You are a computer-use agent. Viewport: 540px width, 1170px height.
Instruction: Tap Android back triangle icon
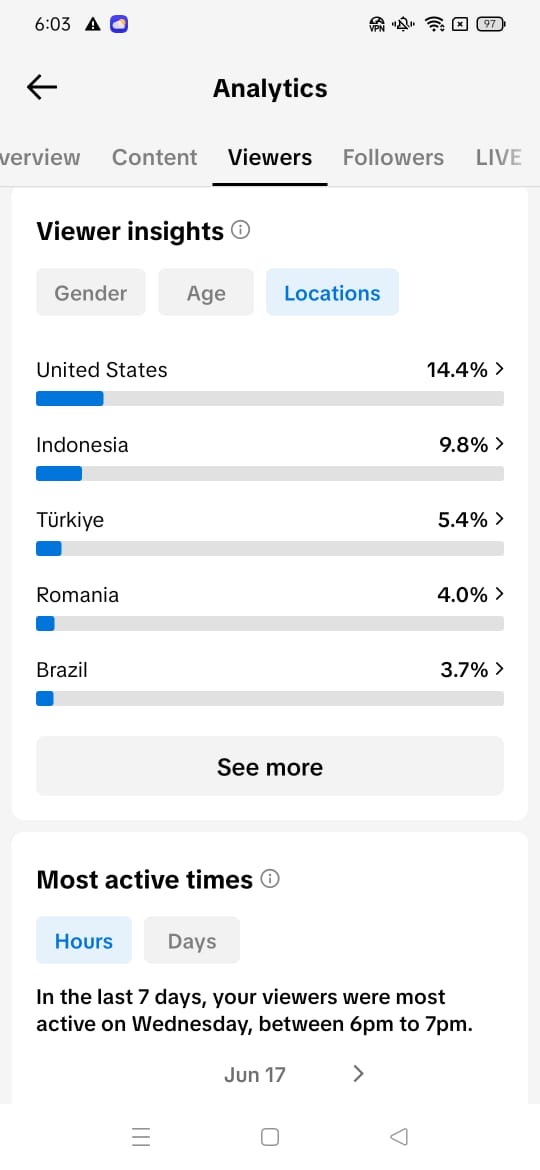[399, 1136]
